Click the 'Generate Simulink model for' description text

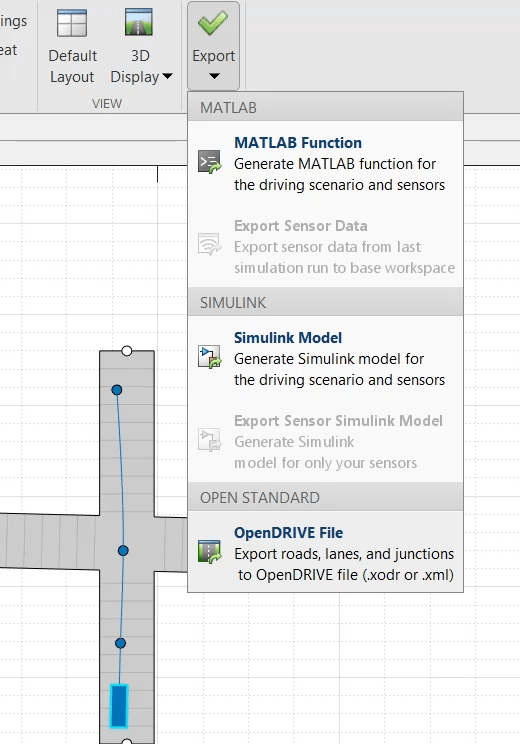[x=329, y=359]
